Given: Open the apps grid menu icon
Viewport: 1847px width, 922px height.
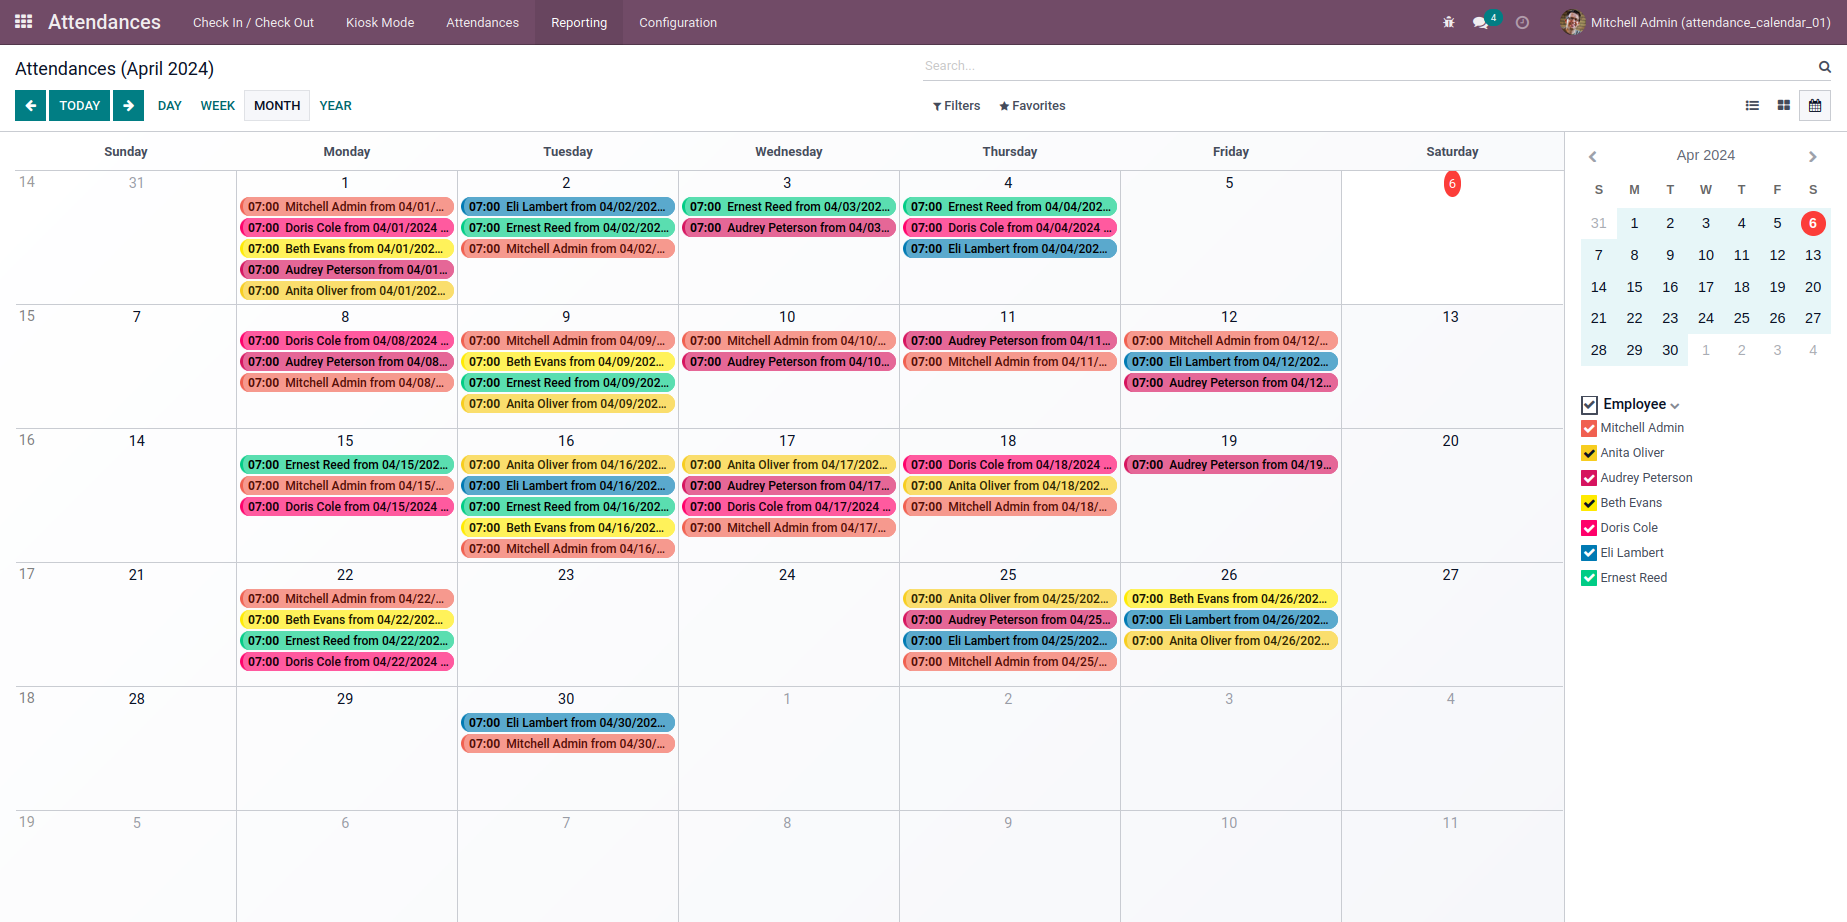Looking at the screenshot, I should click(24, 21).
